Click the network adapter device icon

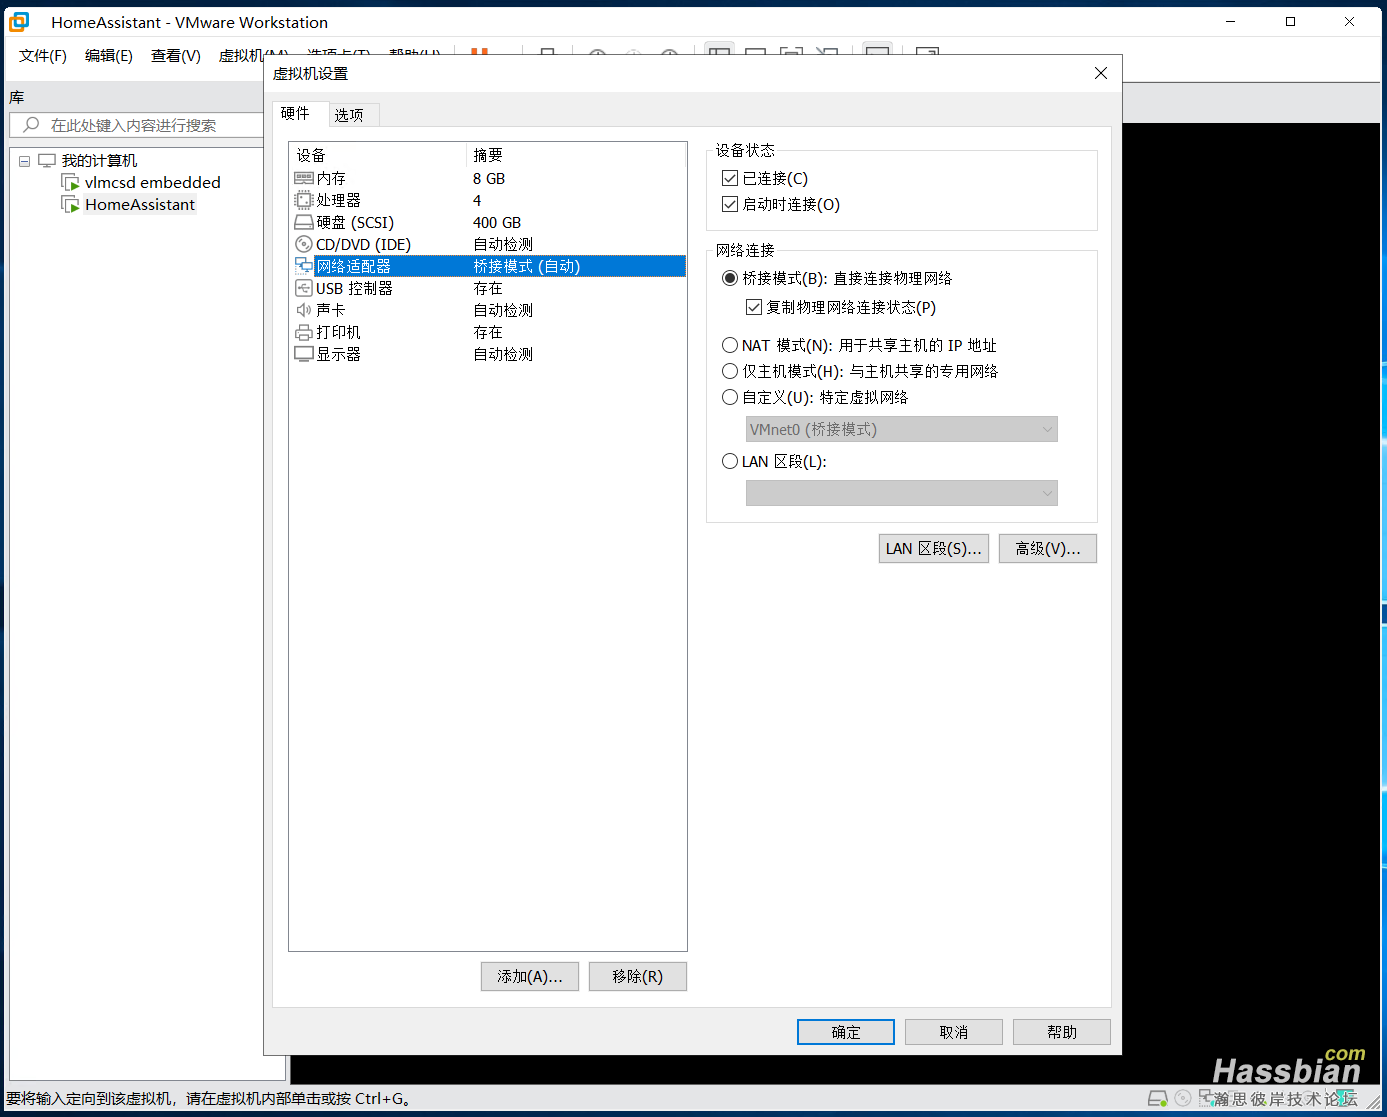304,266
